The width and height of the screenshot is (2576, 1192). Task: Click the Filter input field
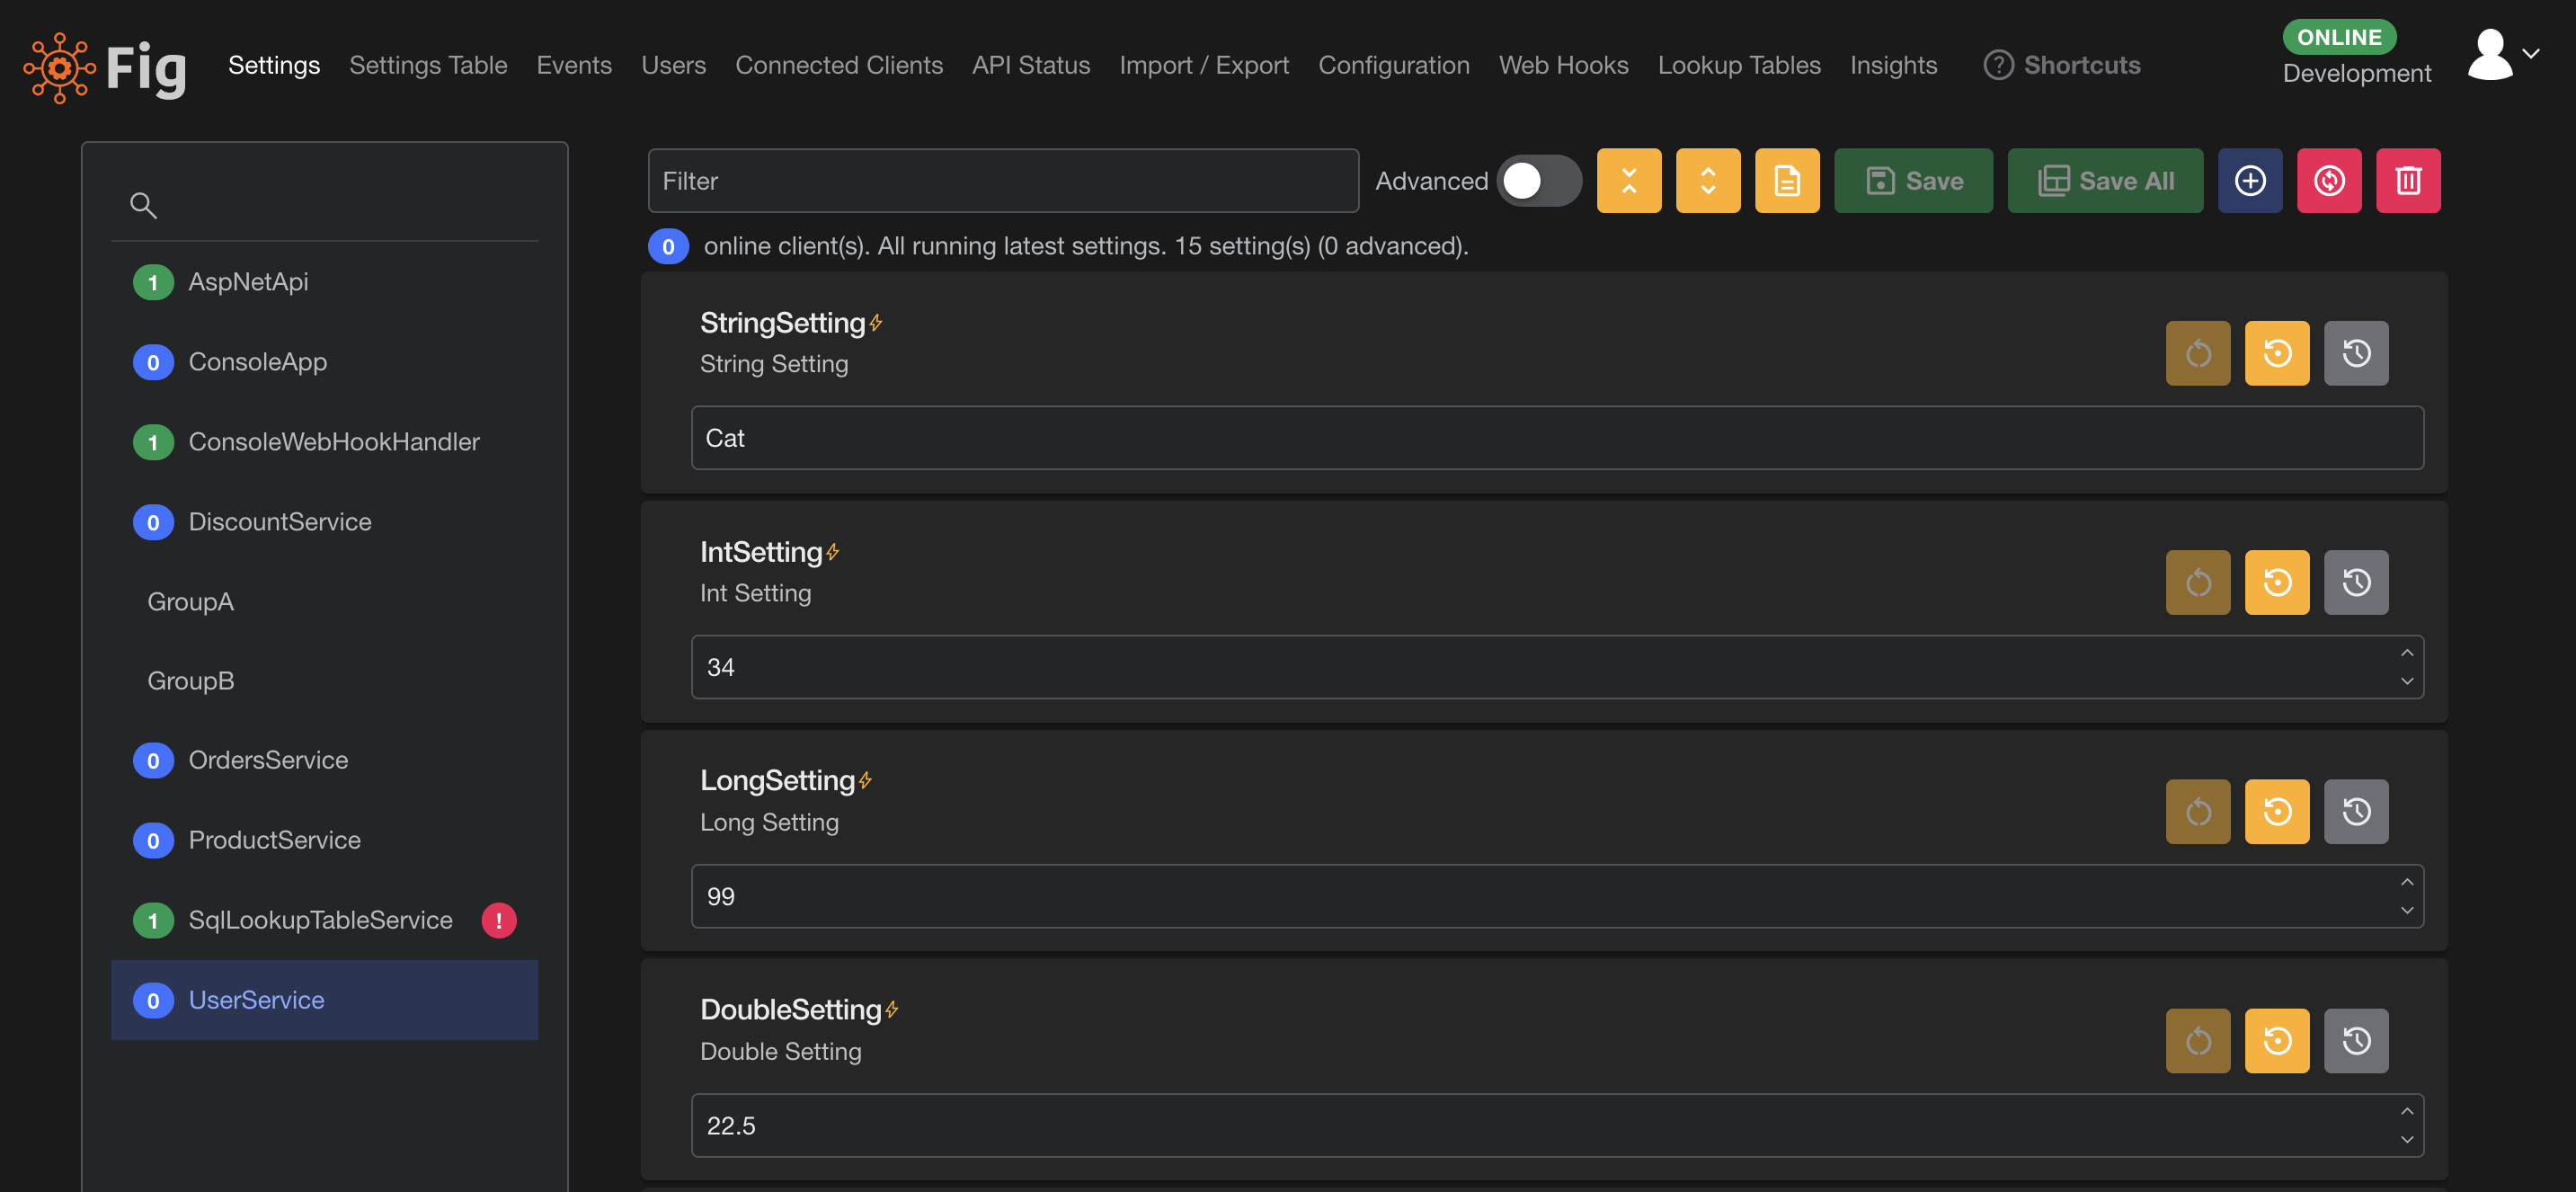tap(1003, 181)
